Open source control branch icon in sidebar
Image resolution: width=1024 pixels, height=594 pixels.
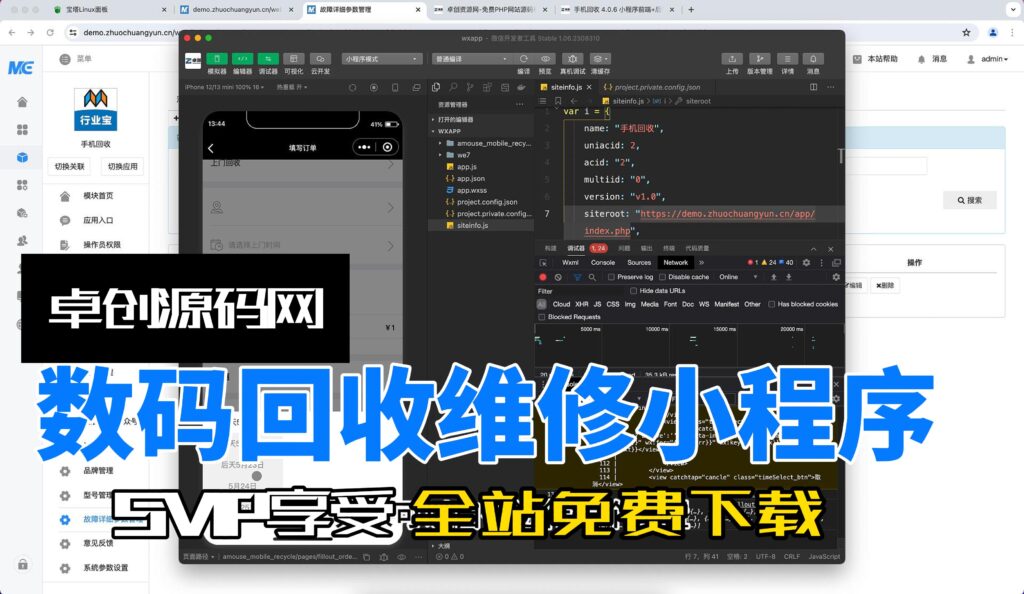pyautogui.click(x=470, y=87)
